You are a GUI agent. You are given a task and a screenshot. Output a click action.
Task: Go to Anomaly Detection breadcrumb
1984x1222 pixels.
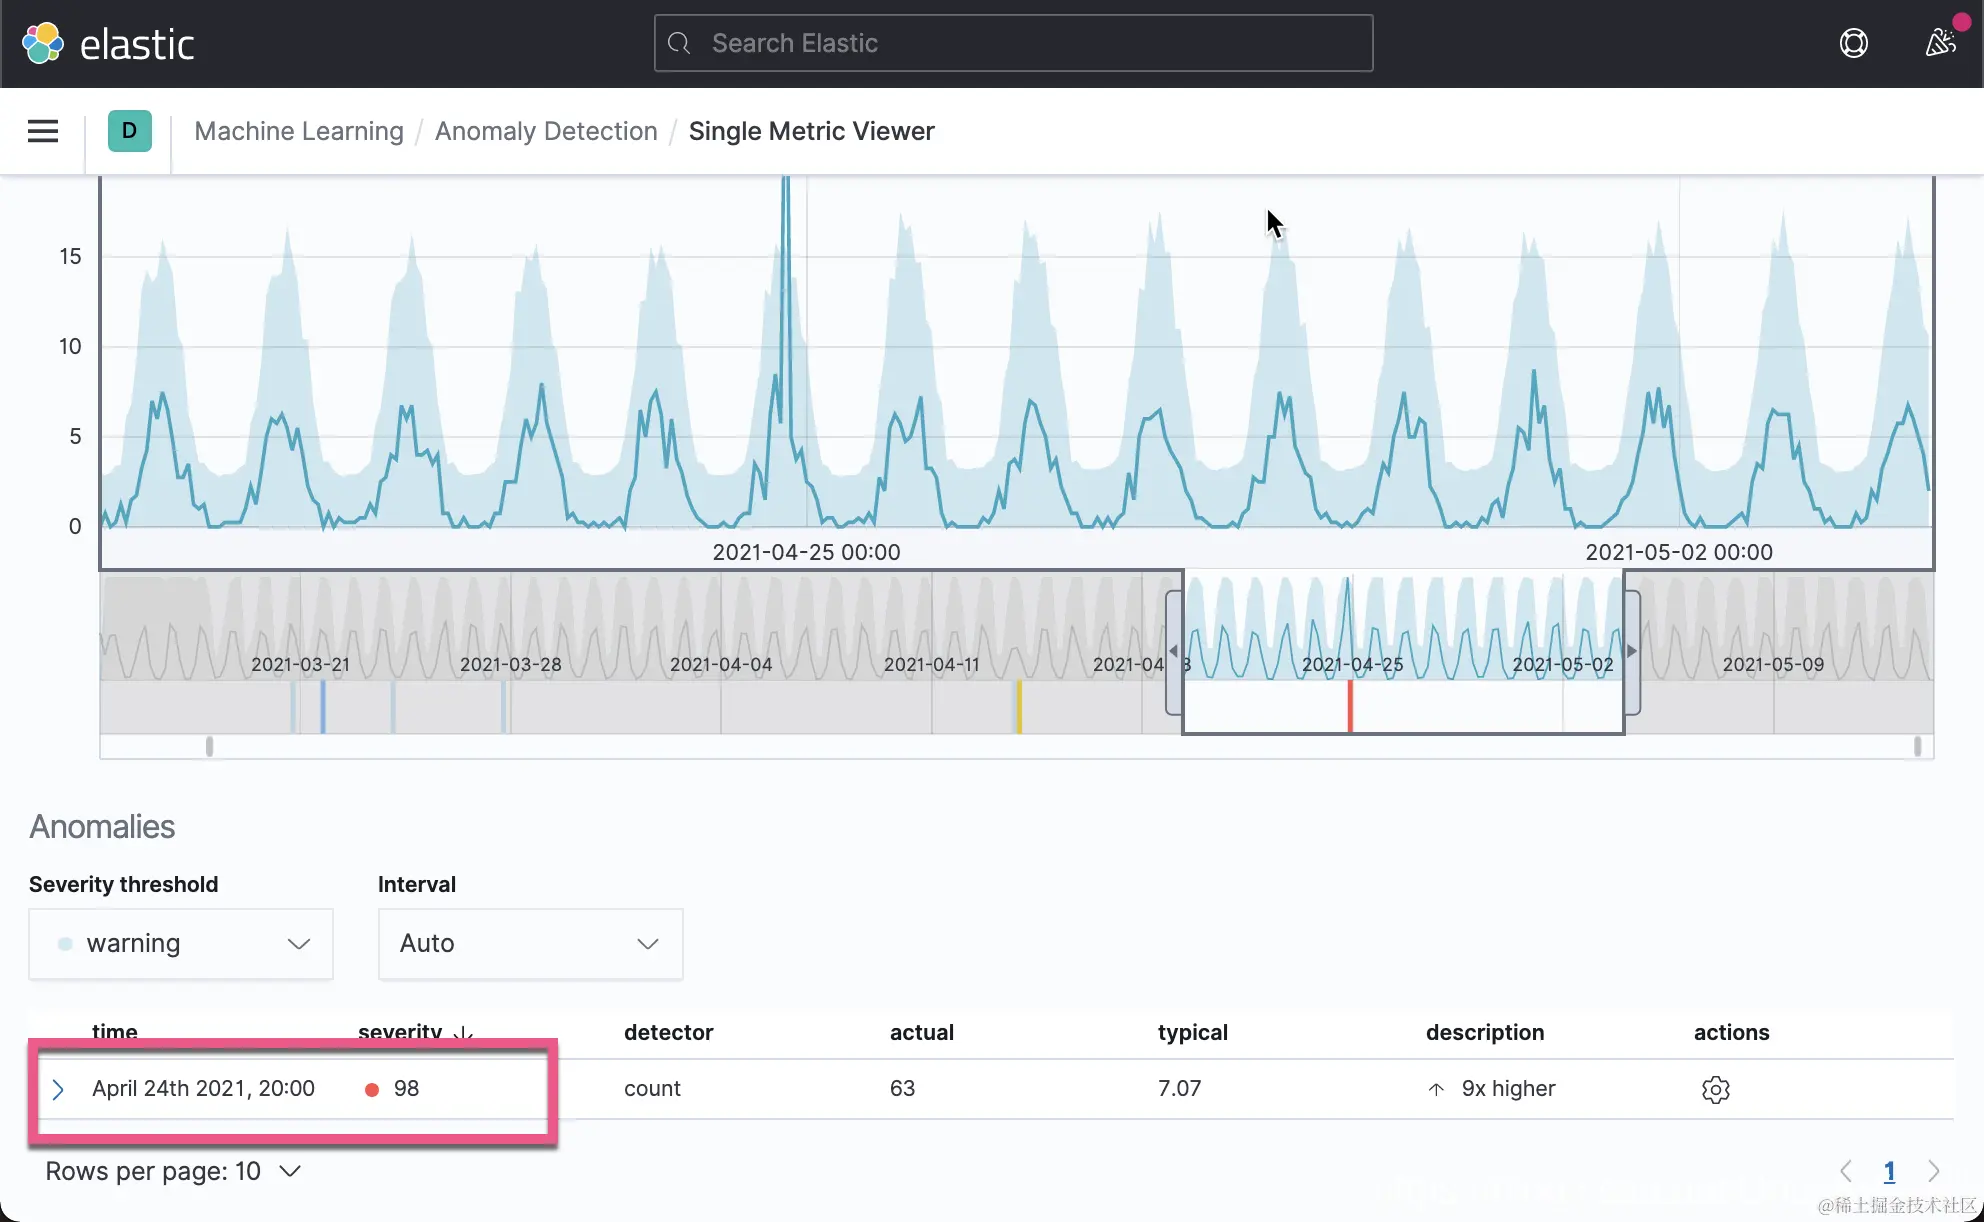click(546, 131)
